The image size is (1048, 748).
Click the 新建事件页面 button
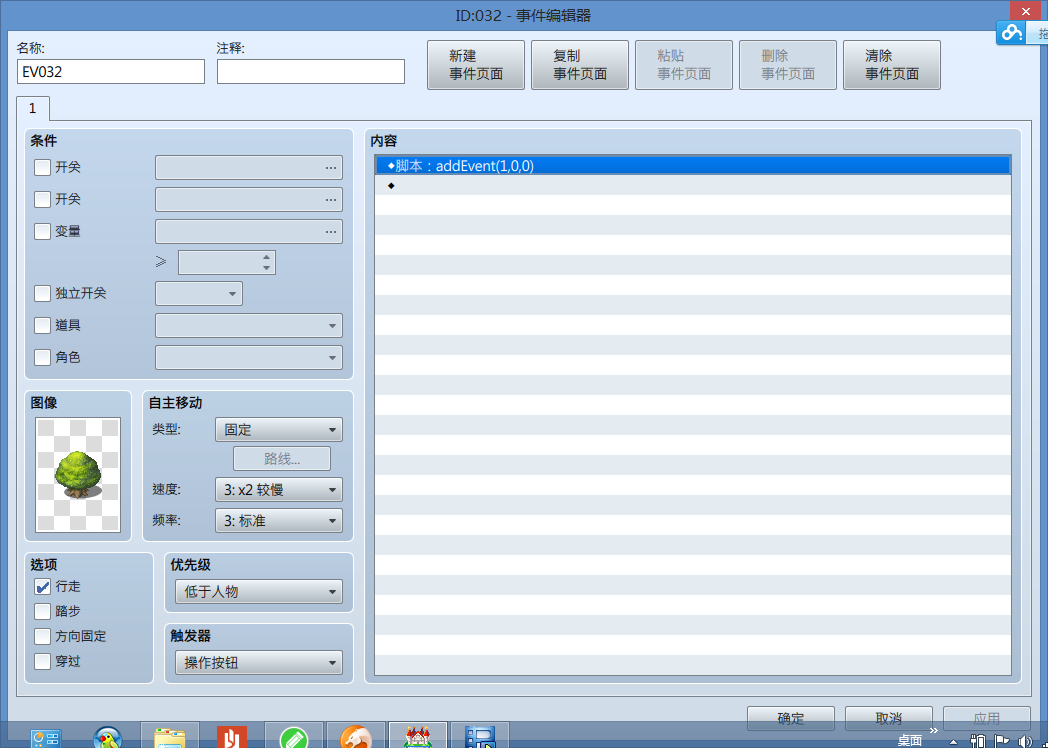(x=476, y=65)
